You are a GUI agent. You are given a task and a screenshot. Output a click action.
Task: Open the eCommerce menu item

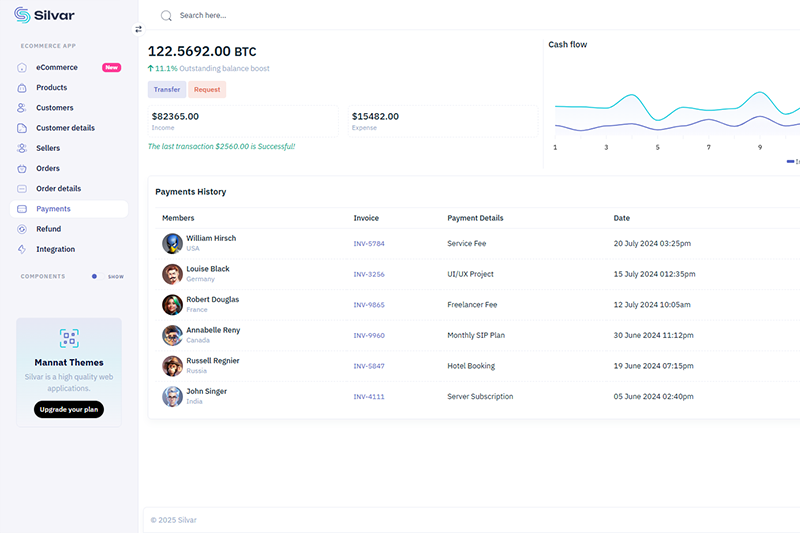(57, 68)
